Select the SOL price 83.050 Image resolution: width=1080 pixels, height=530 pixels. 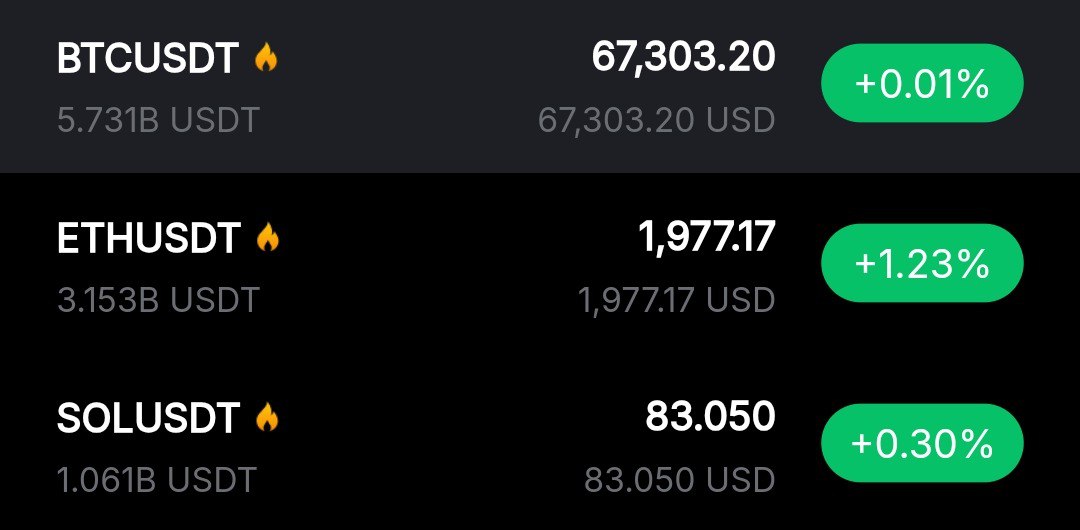pyautogui.click(x=710, y=416)
